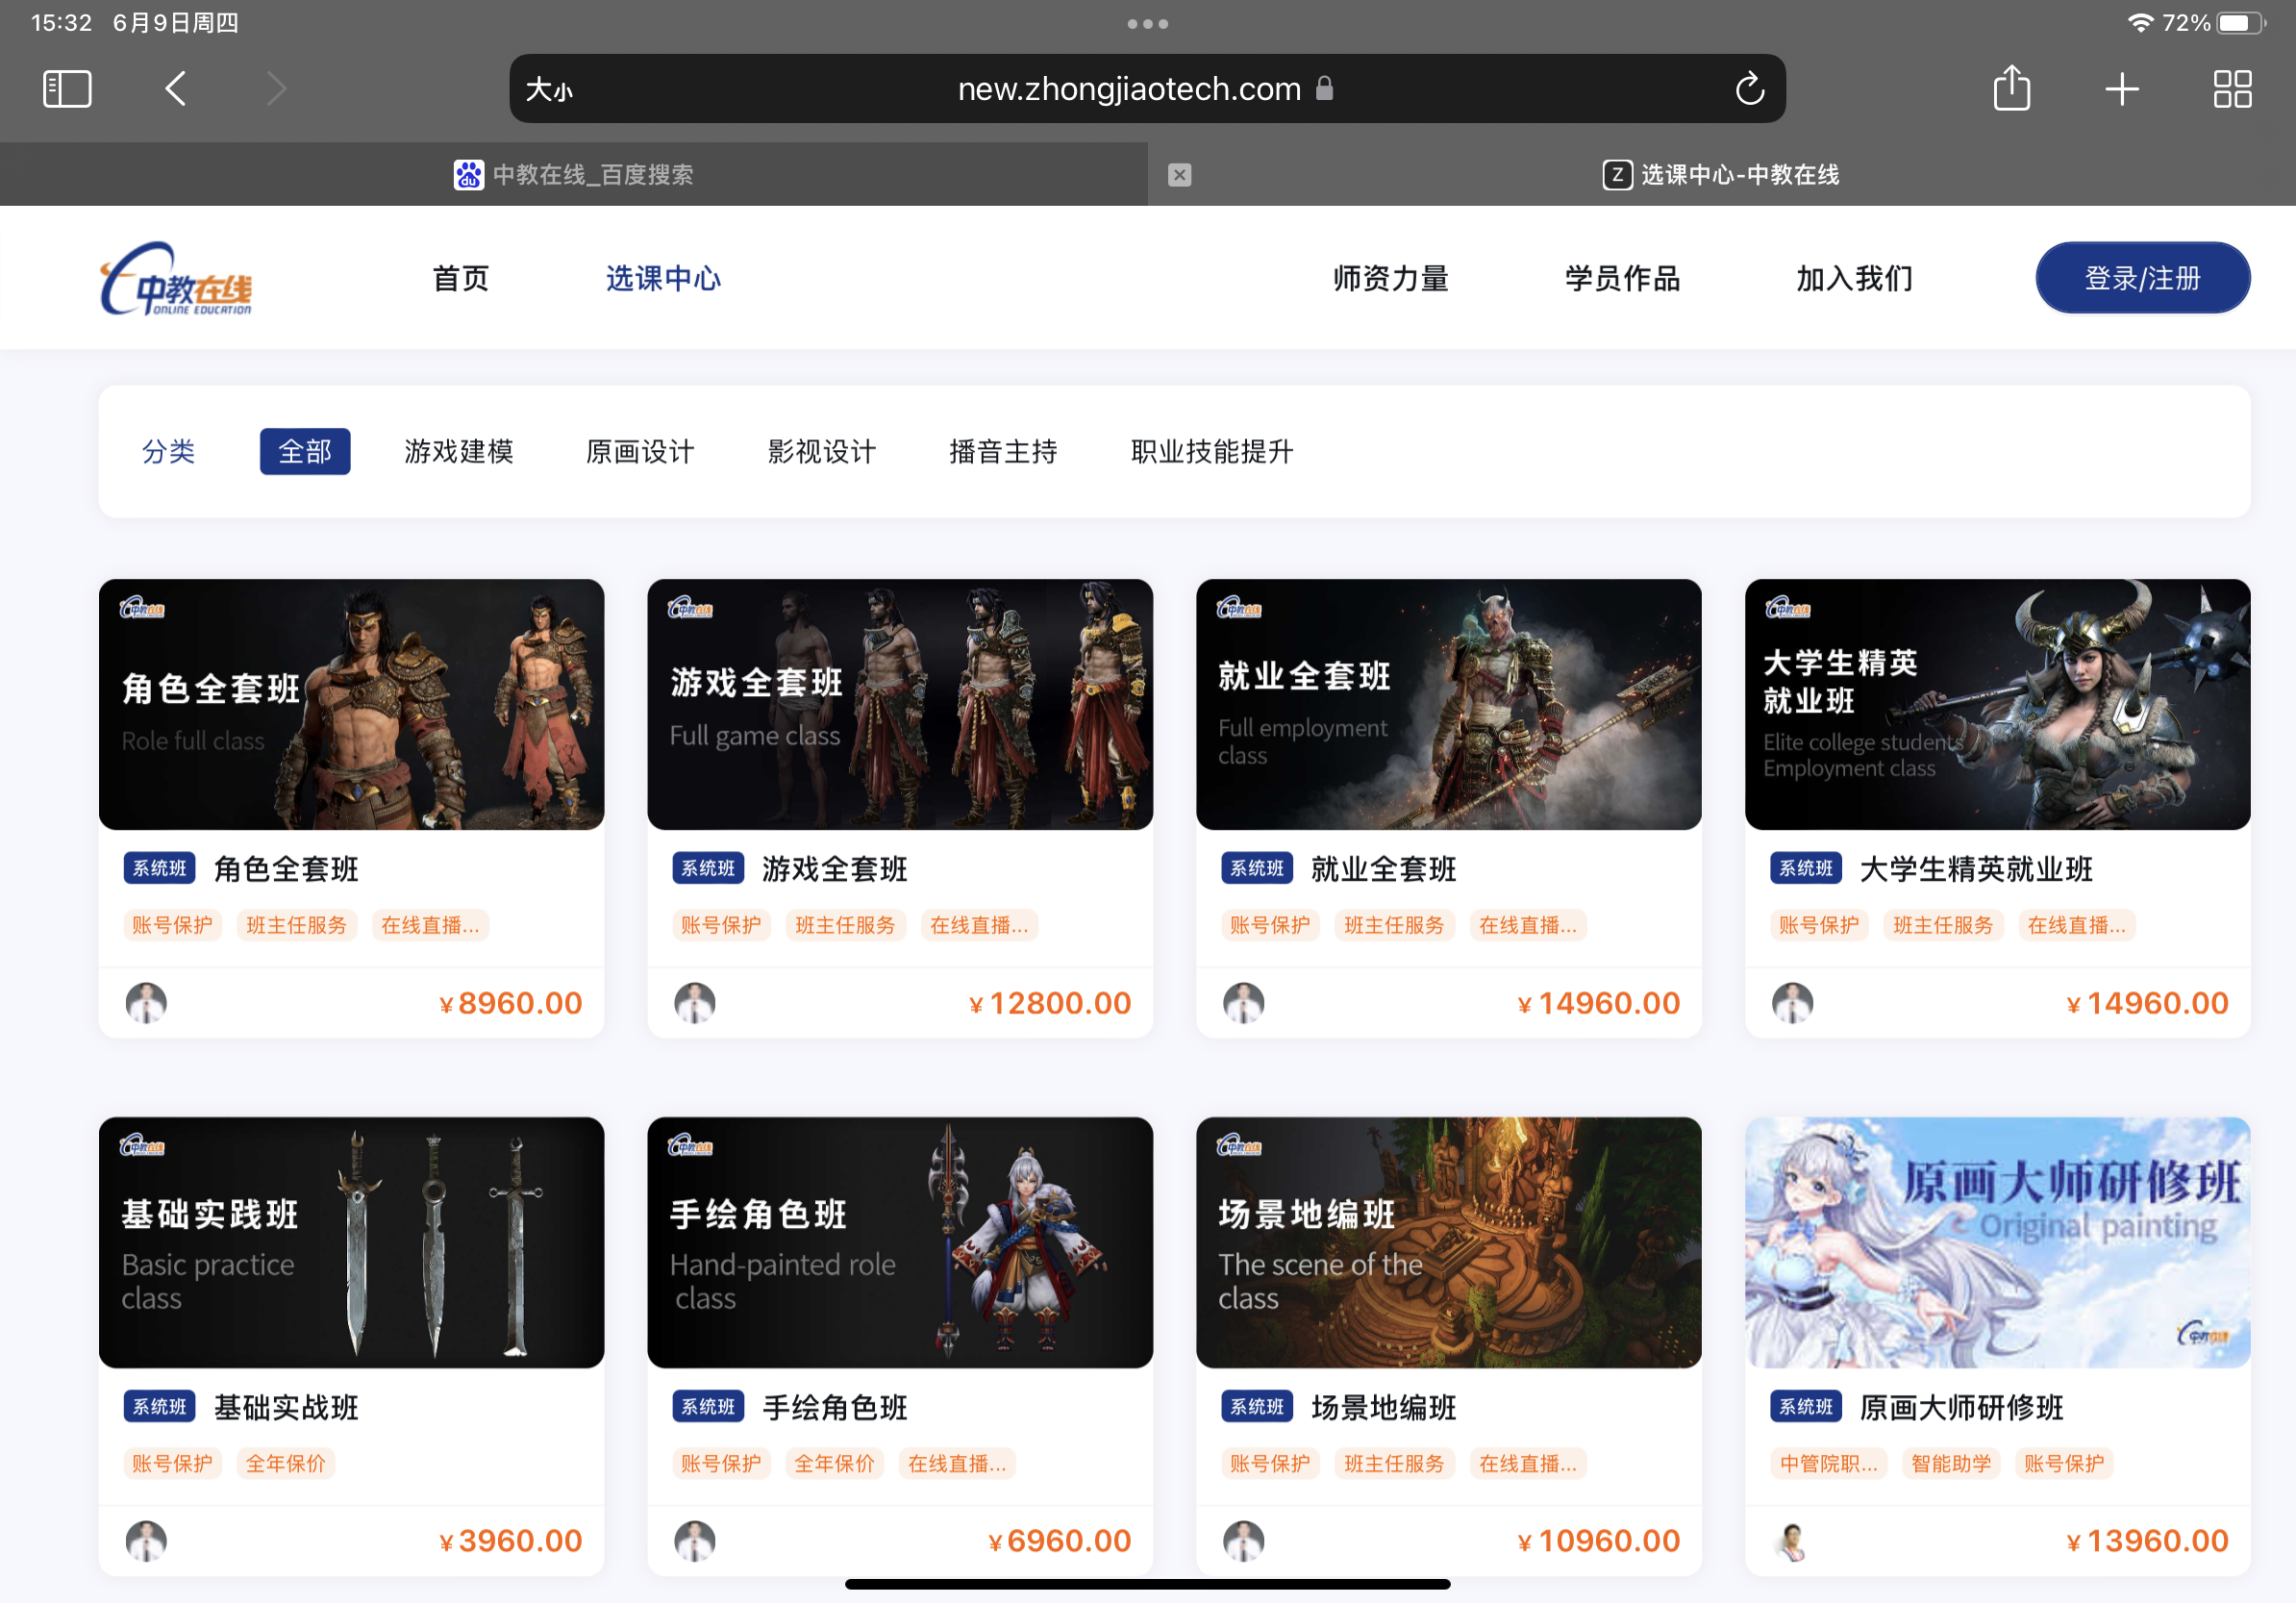Click teacher avatar on 游戏全套班 card
2296x1604 pixels.
[695, 1003]
